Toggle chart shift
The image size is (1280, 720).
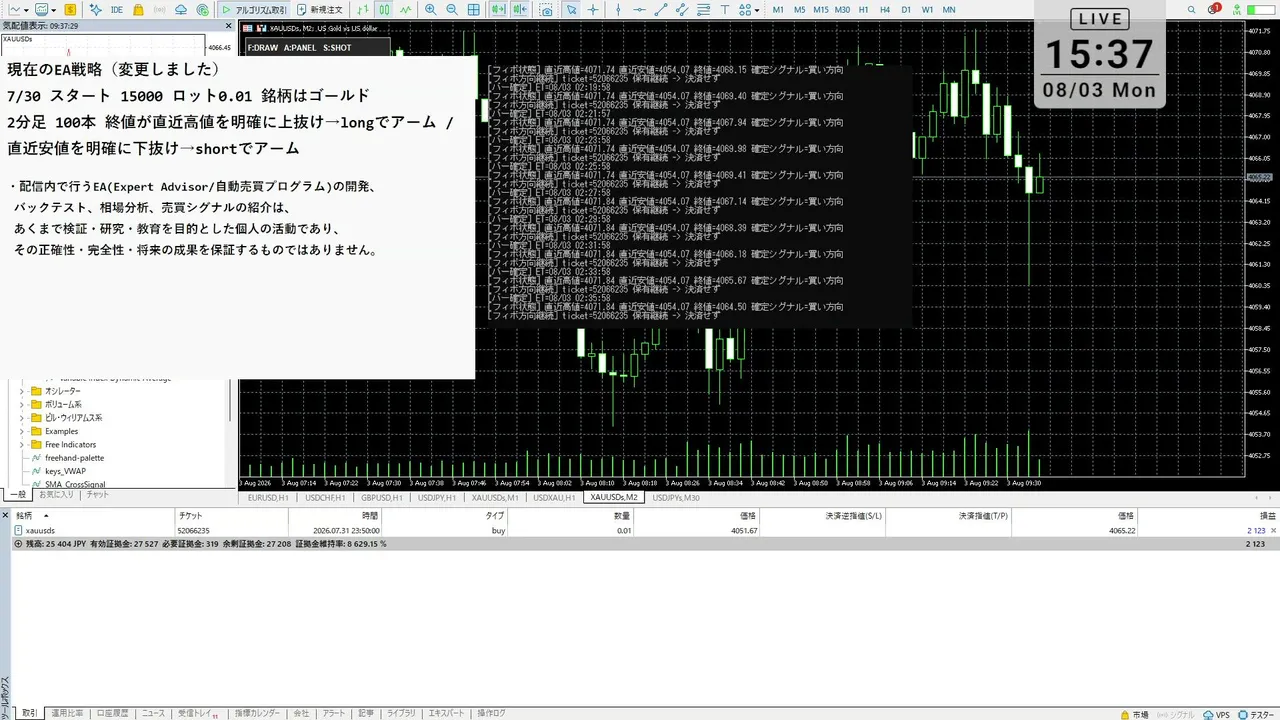[x=520, y=9]
